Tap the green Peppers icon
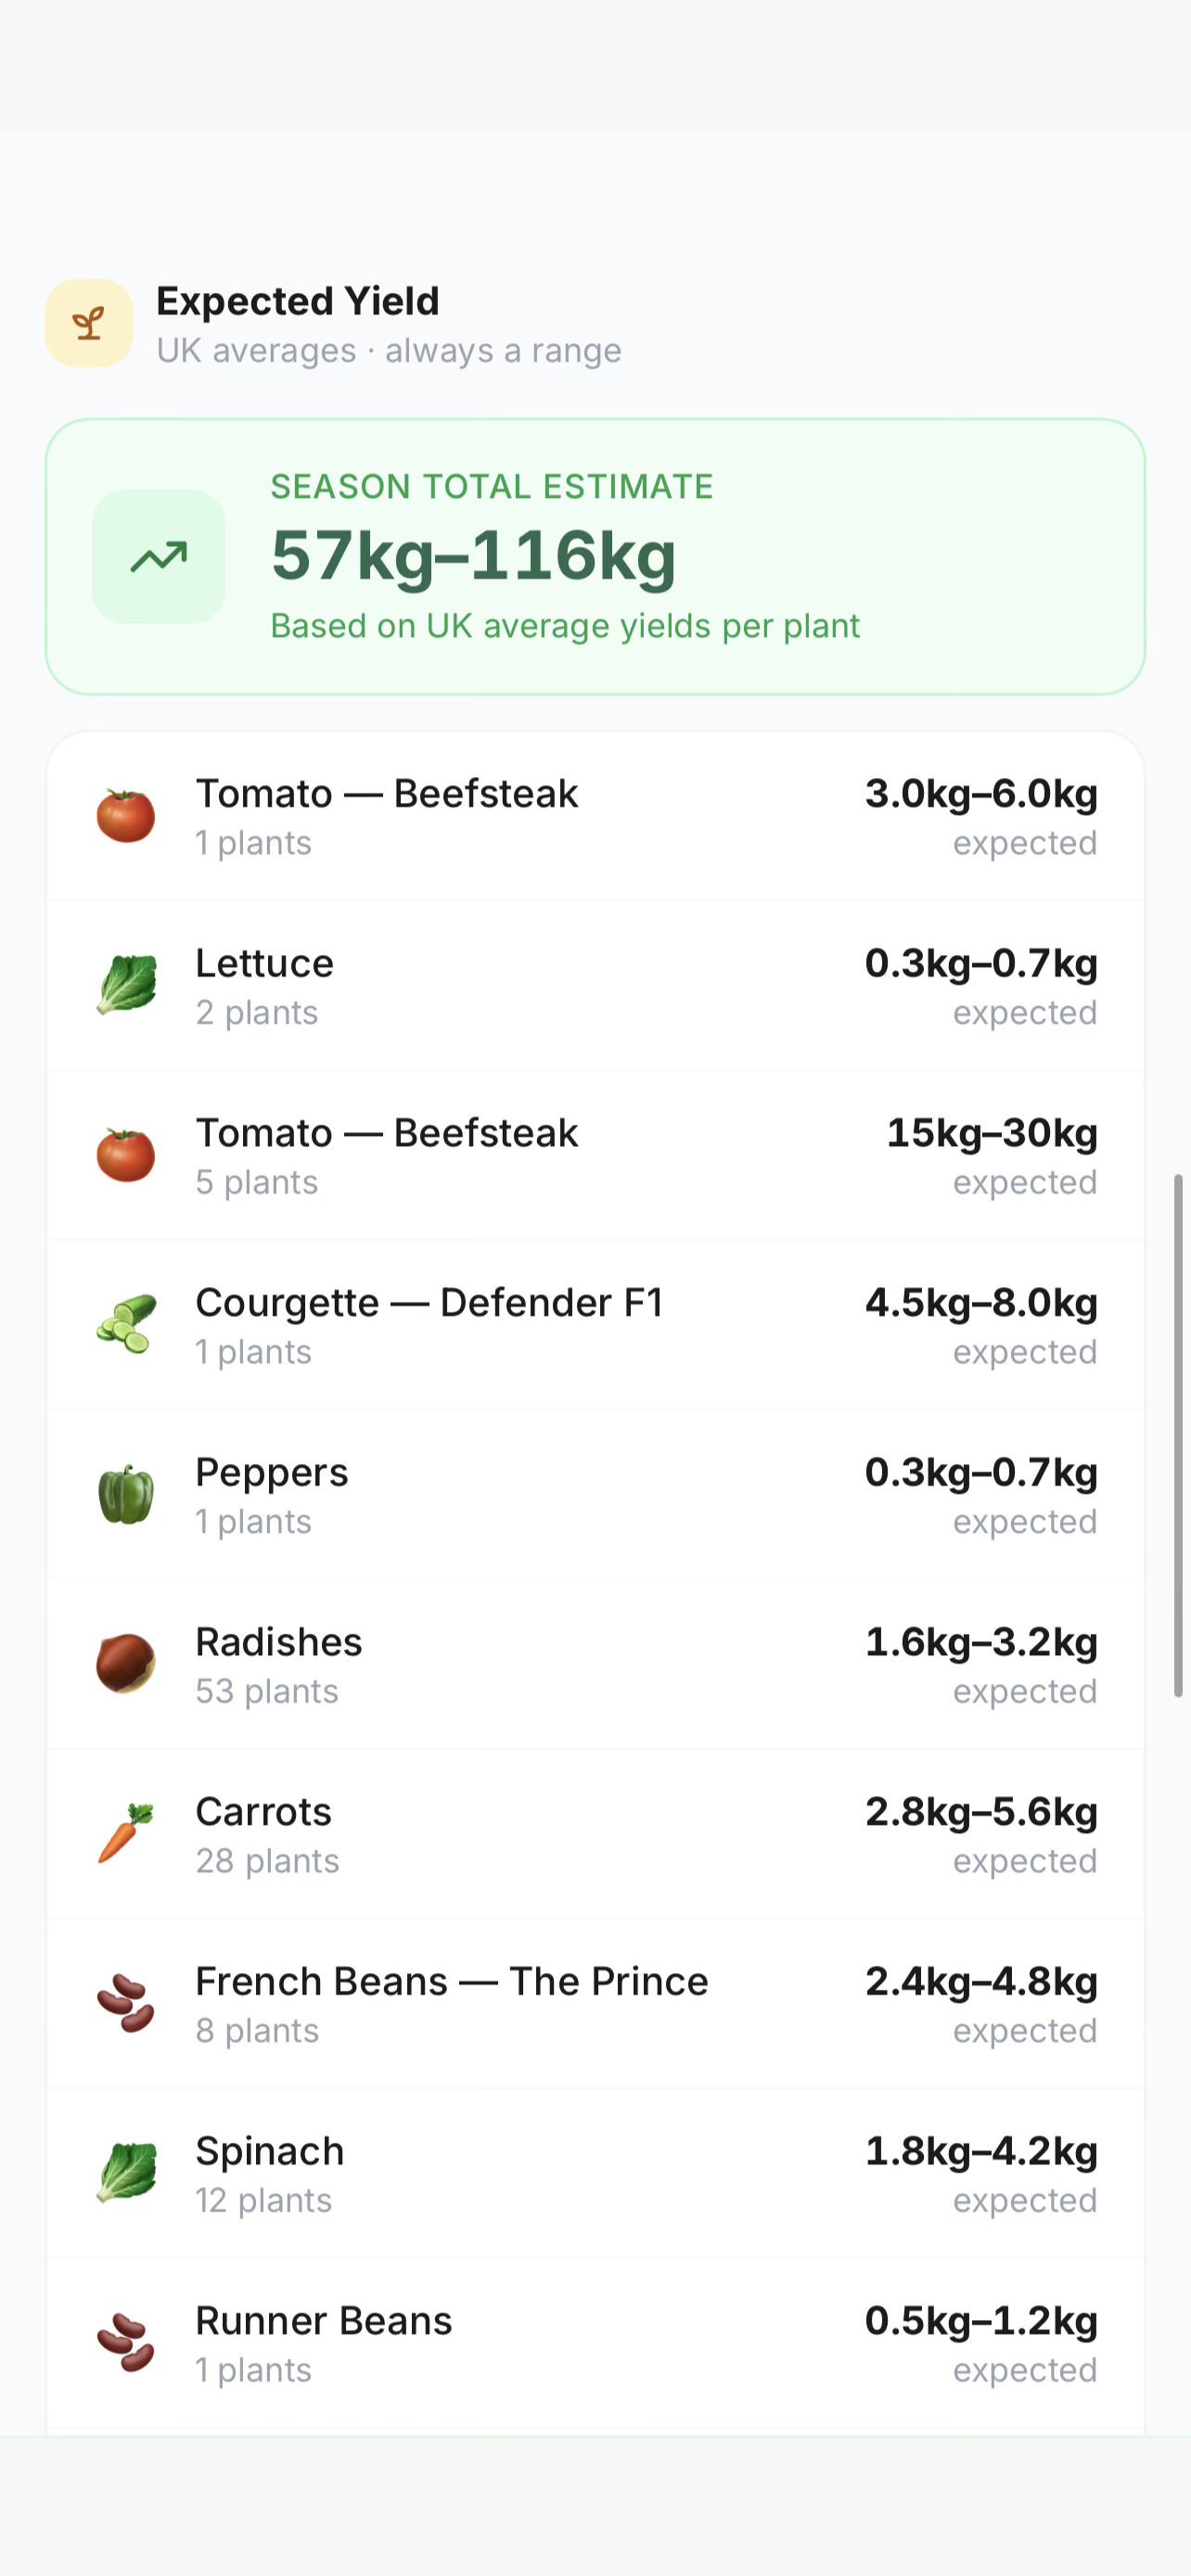The image size is (1191, 2576). click(x=126, y=1494)
